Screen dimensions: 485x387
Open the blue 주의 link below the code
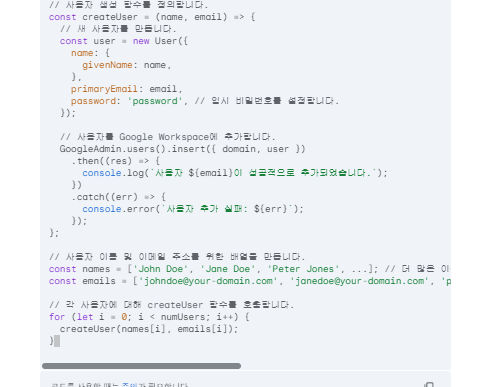(x=130, y=385)
